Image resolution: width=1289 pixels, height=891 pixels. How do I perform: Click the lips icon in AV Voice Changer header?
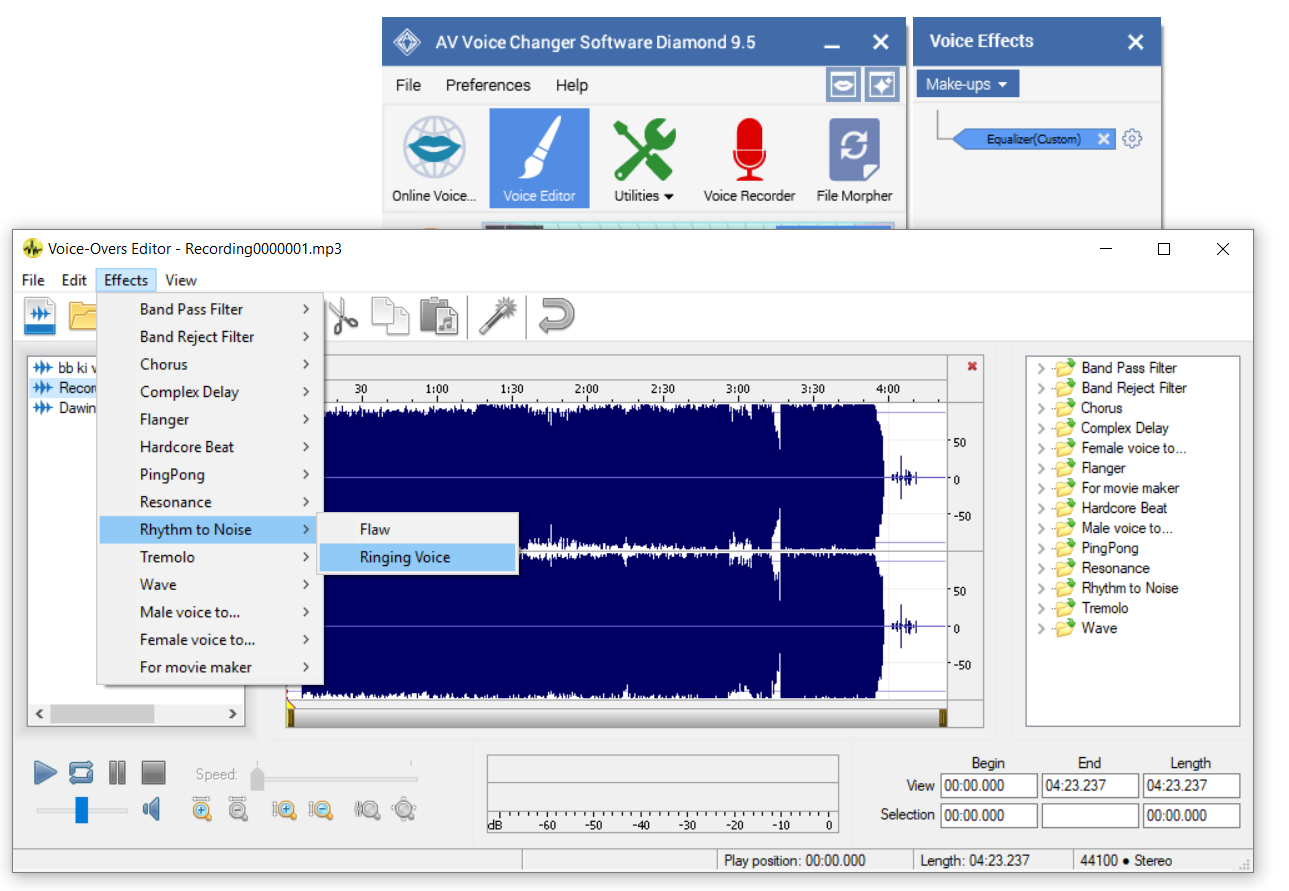pyautogui.click(x=843, y=85)
